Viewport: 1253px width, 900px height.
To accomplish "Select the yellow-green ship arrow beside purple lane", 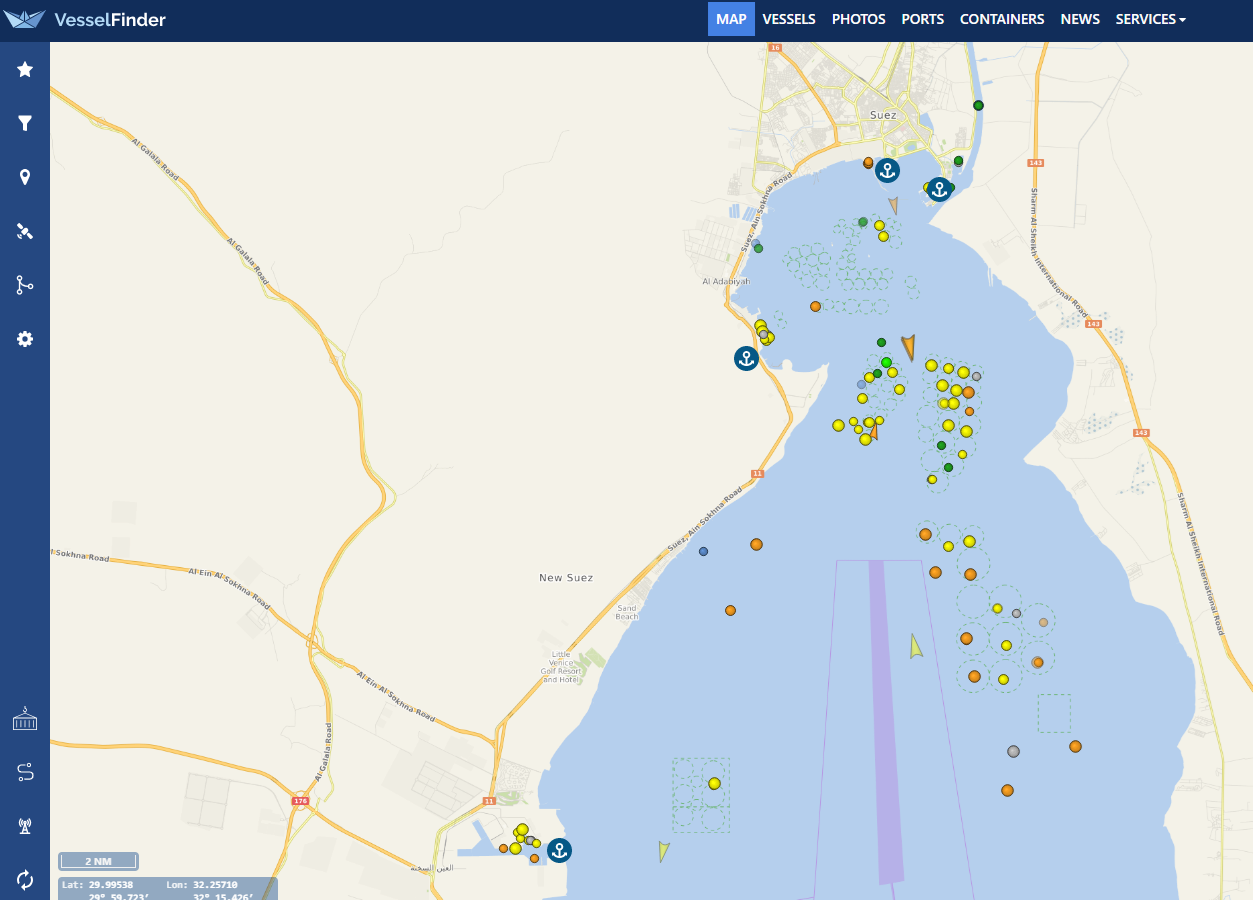I will 916,646.
